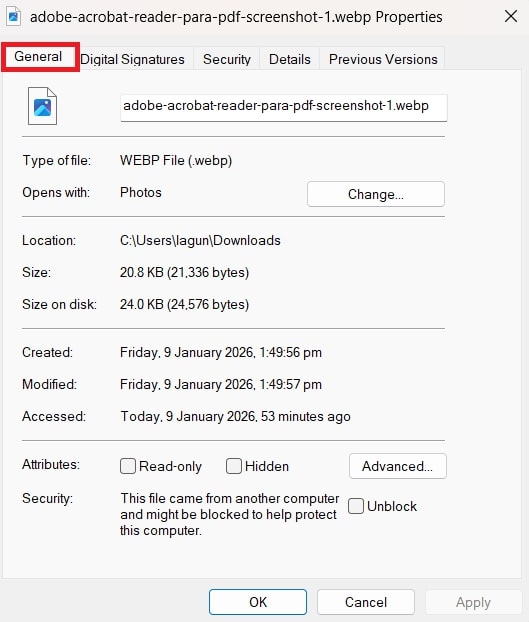Screen dimensions: 529x622
Task: Click the 'Size on disk:' label
Action: click(x=59, y=304)
